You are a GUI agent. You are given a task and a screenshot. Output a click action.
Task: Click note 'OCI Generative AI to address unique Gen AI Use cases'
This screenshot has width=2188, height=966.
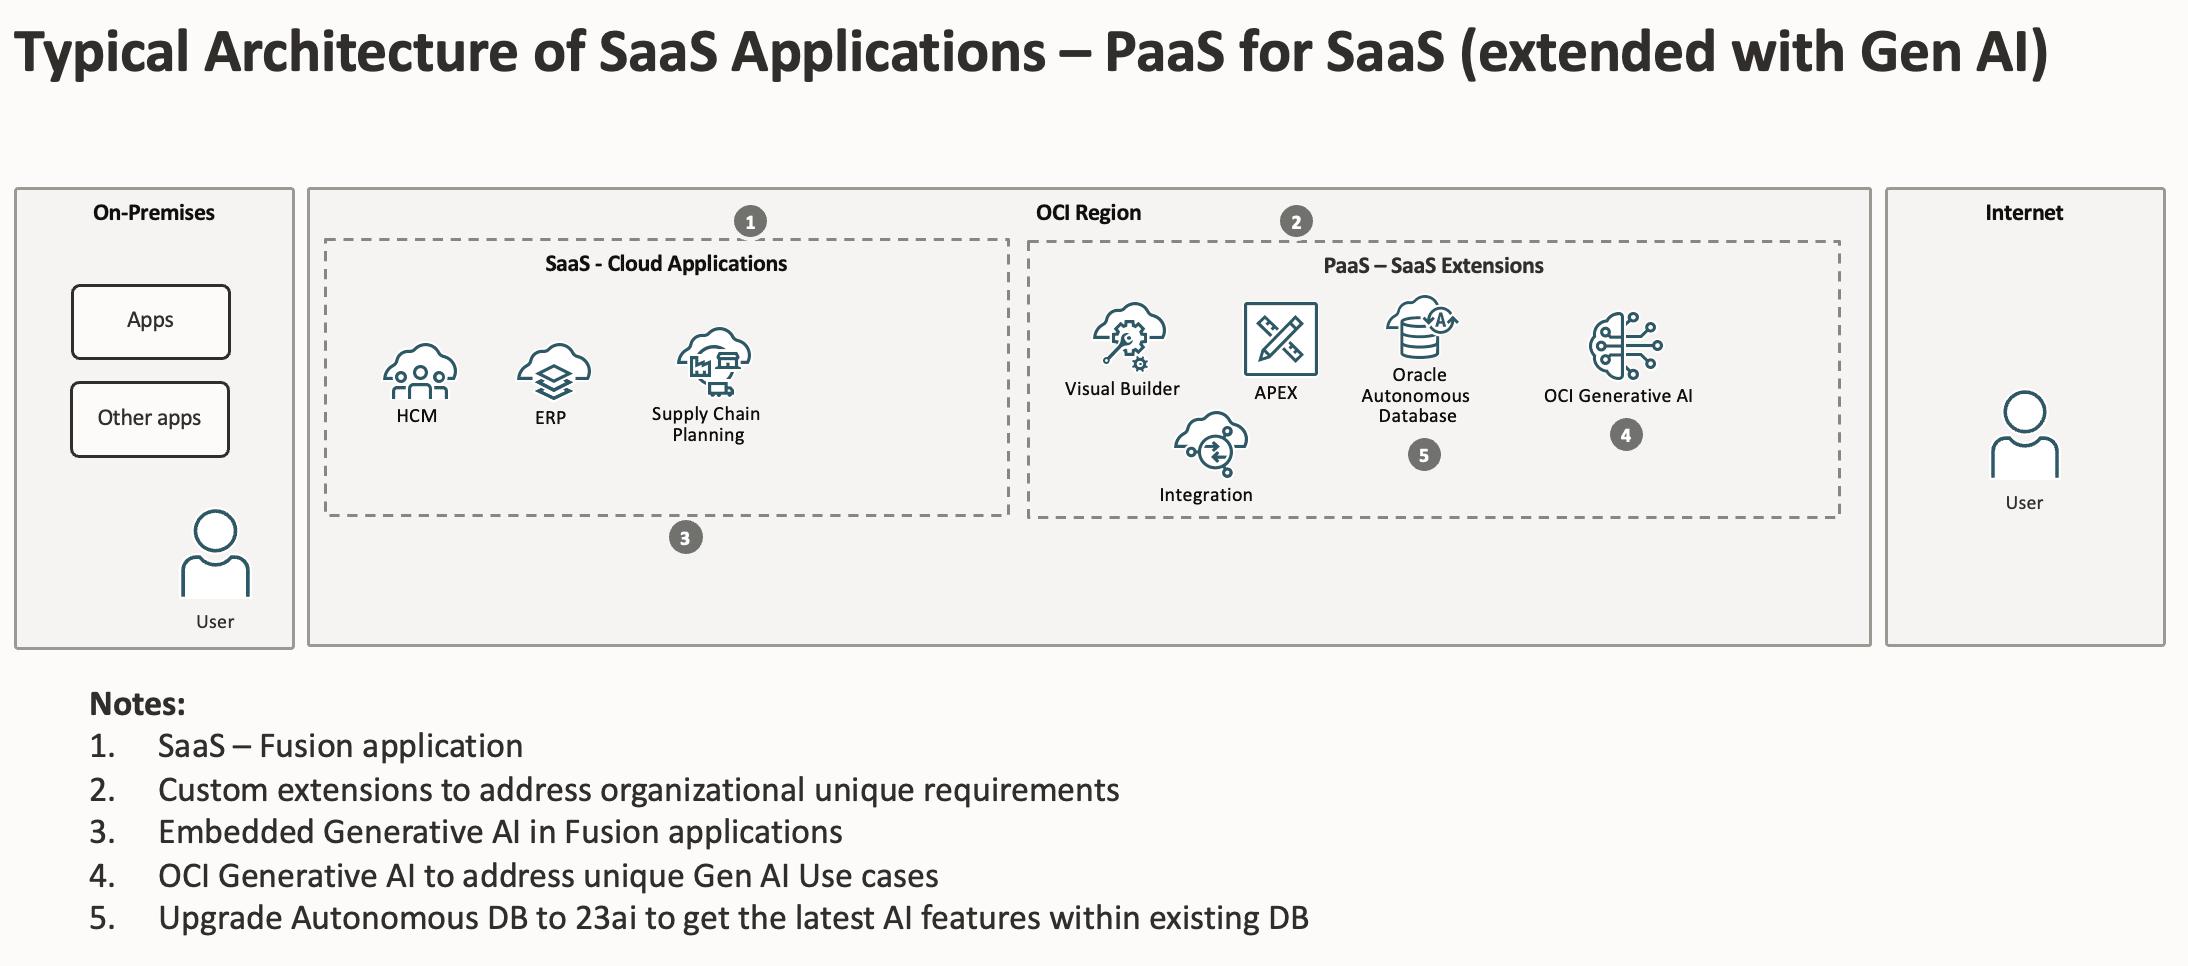tap(548, 876)
